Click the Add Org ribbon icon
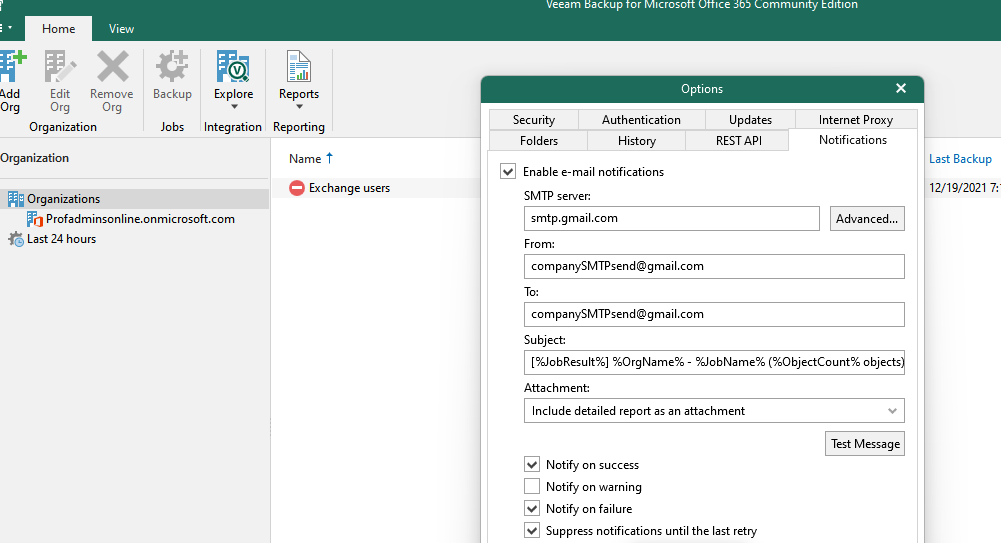 (11, 67)
